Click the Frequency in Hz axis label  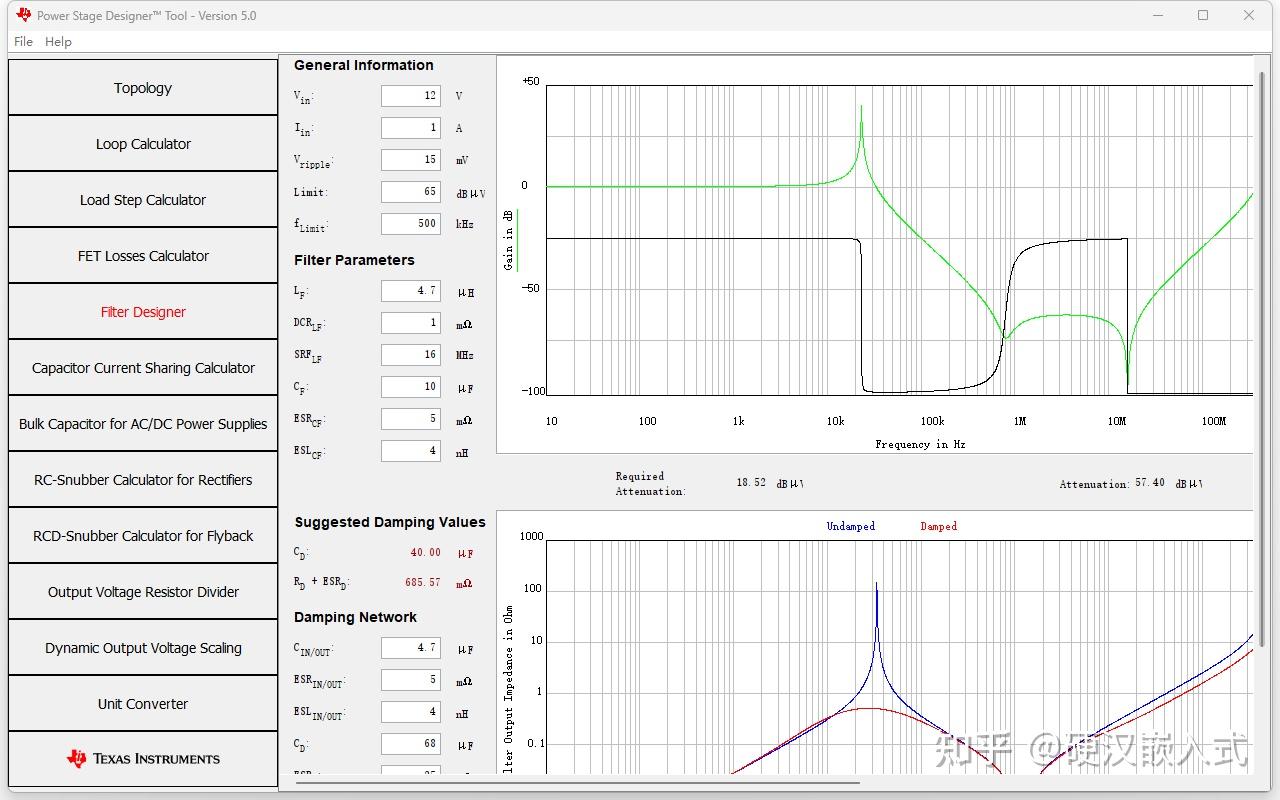920,444
